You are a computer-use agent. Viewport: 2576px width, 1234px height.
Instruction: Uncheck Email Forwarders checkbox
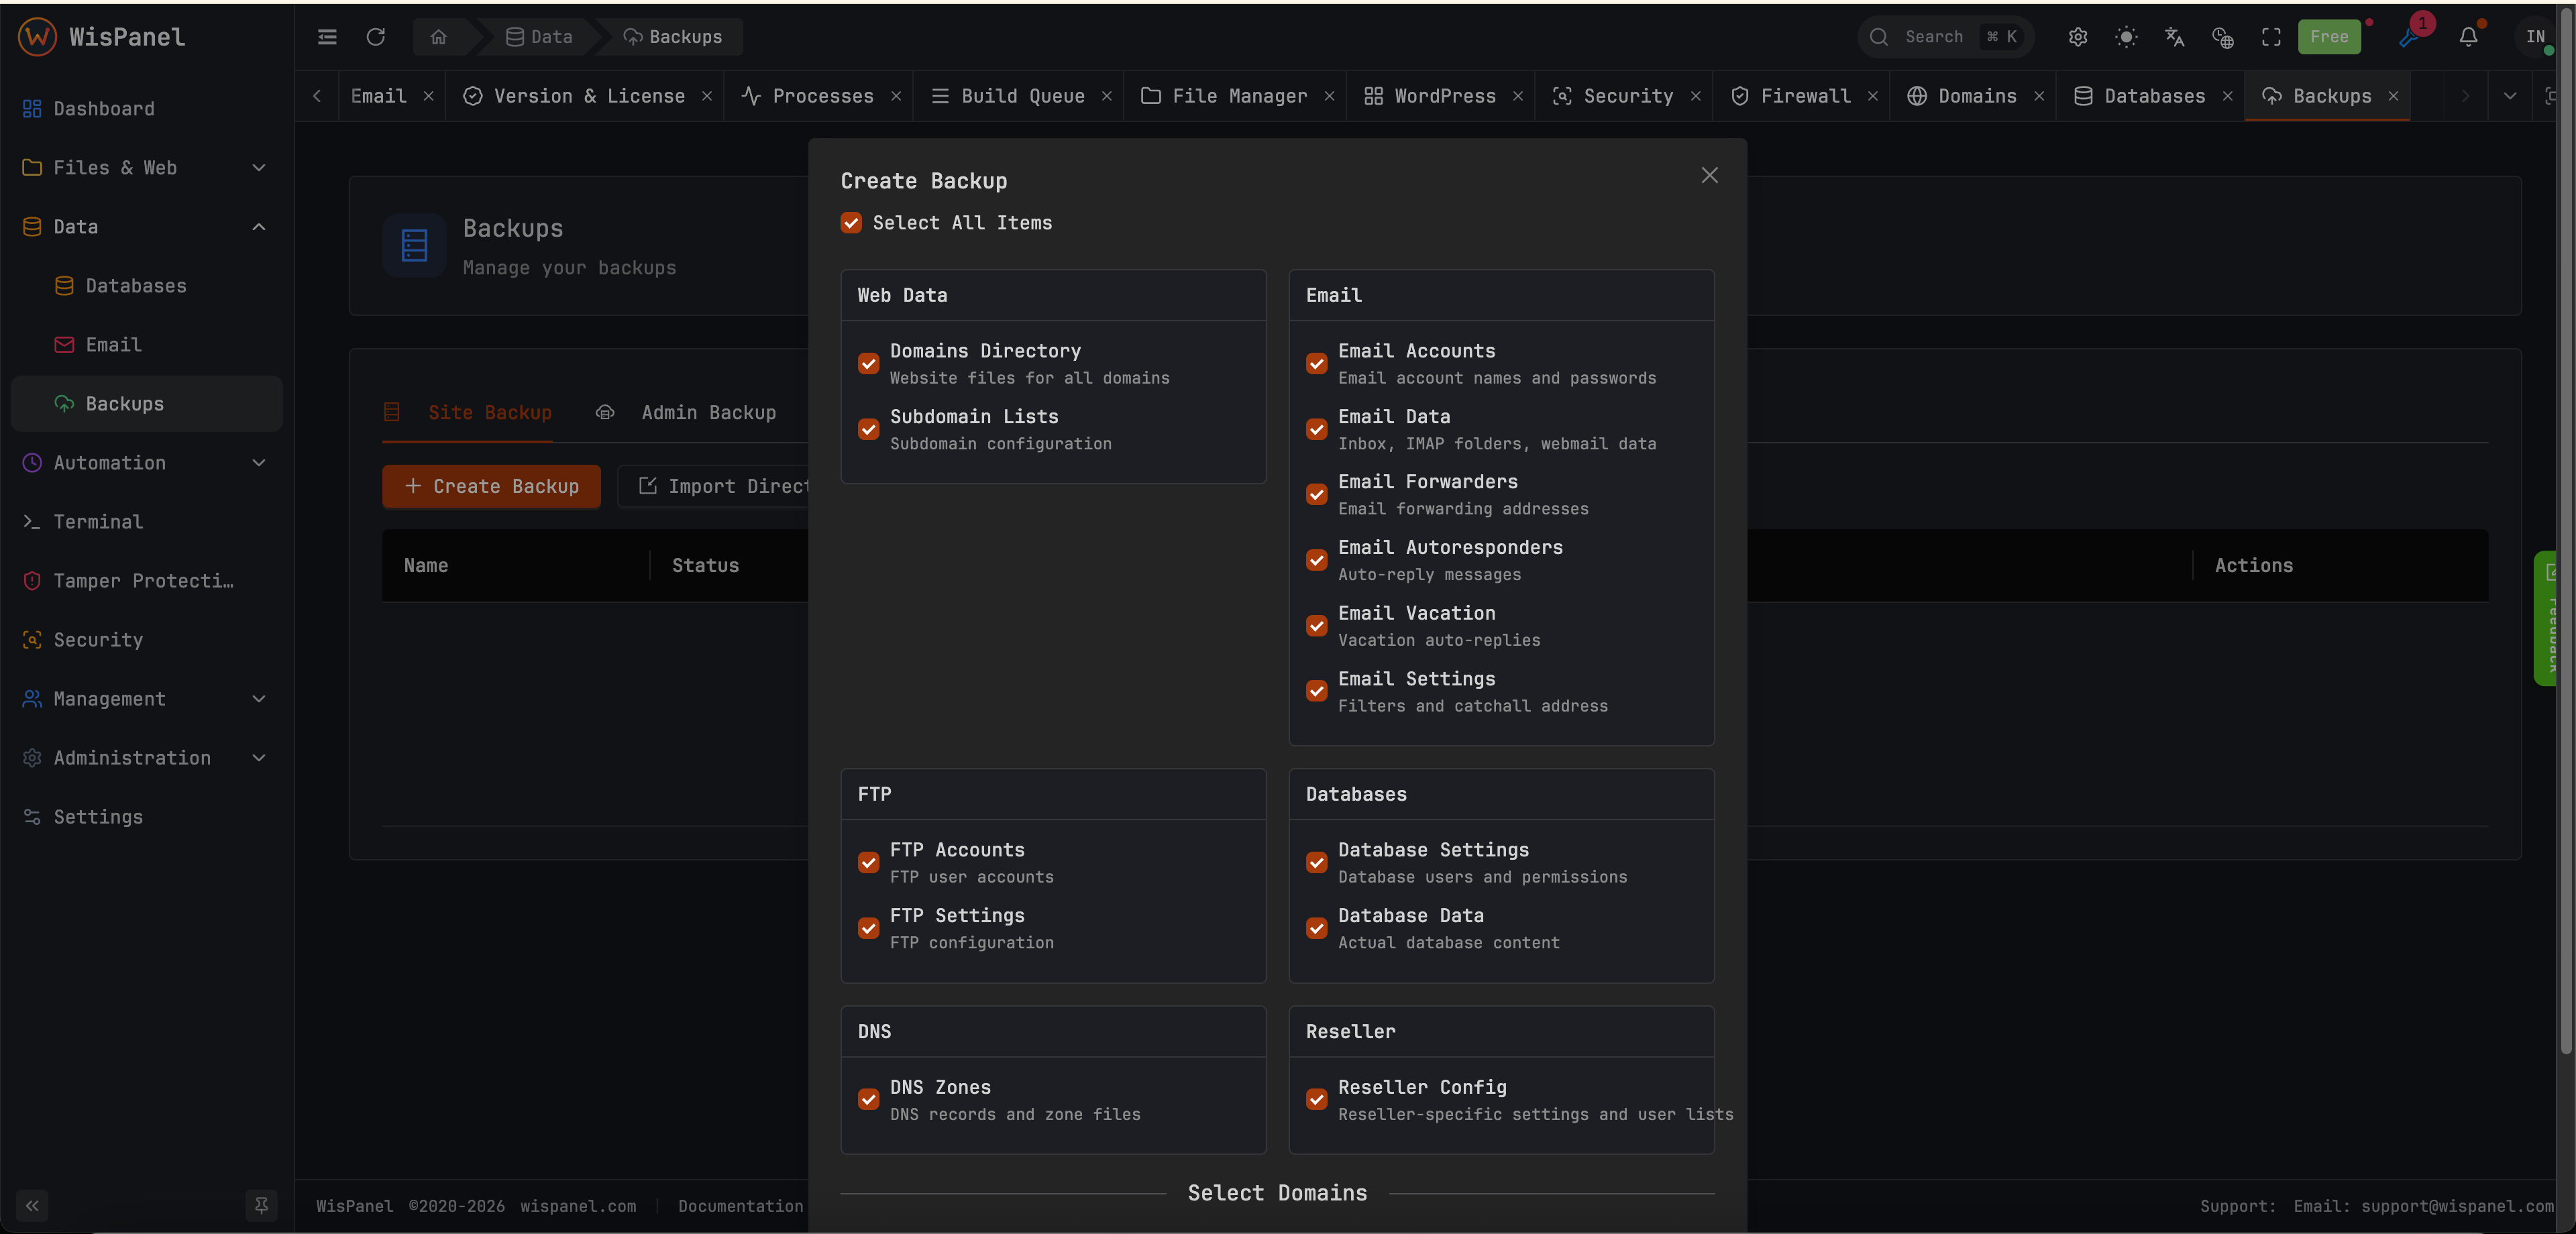1316,495
